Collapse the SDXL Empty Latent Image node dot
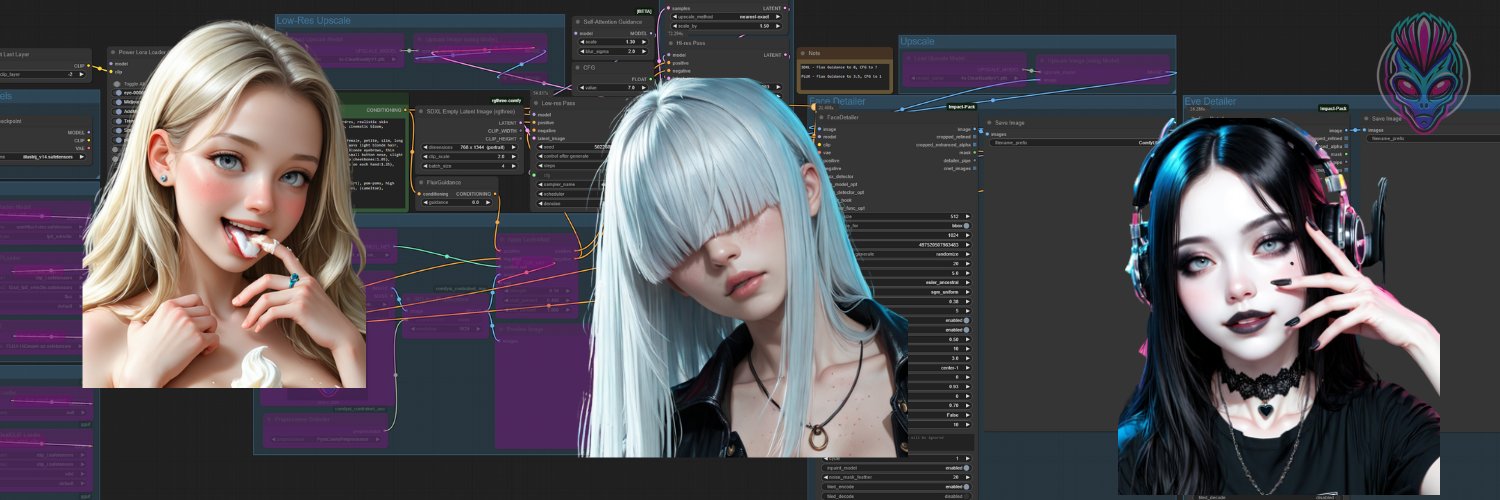This screenshot has height=500, width=1500. coord(421,111)
